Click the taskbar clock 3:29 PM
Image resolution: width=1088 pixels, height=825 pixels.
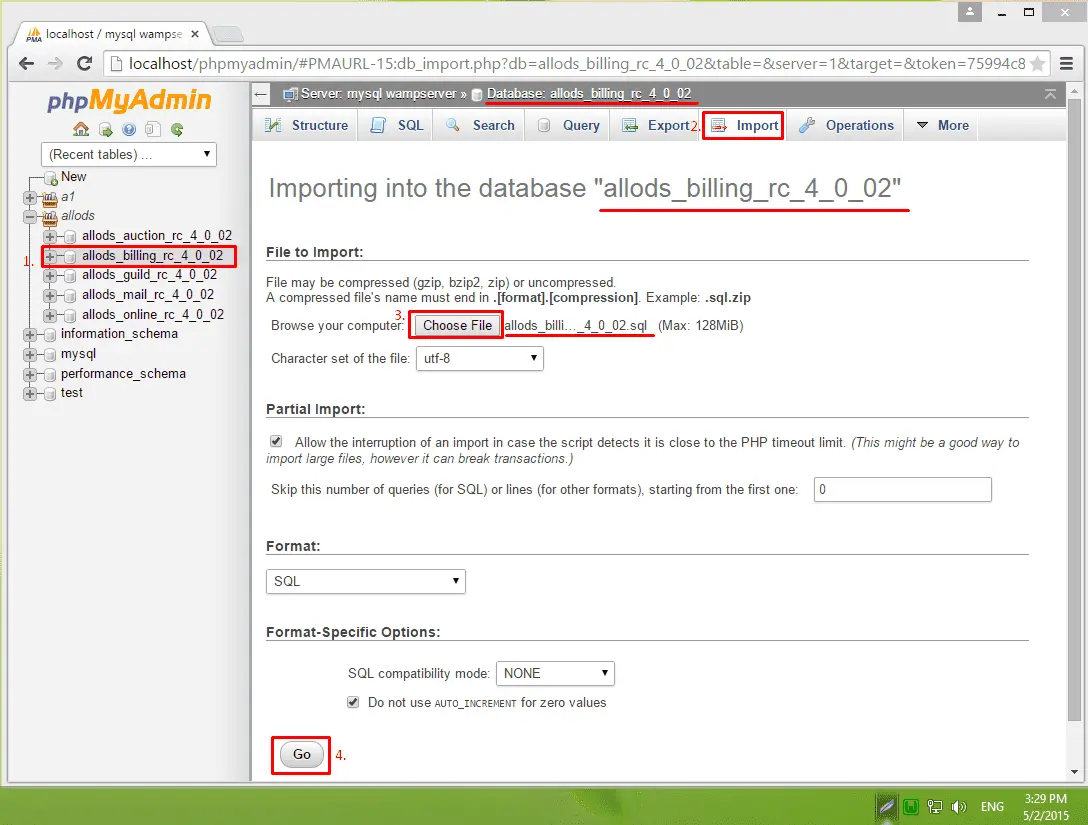click(1046, 799)
